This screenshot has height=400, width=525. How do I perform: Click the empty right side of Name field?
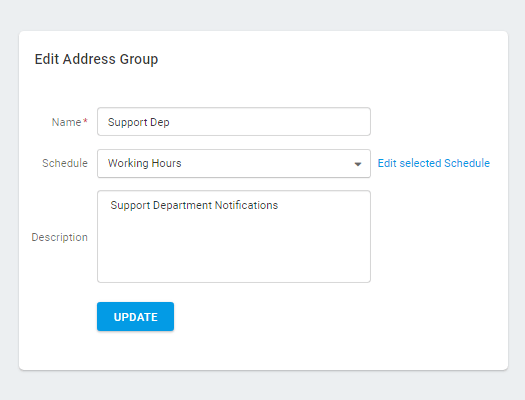[285, 122]
